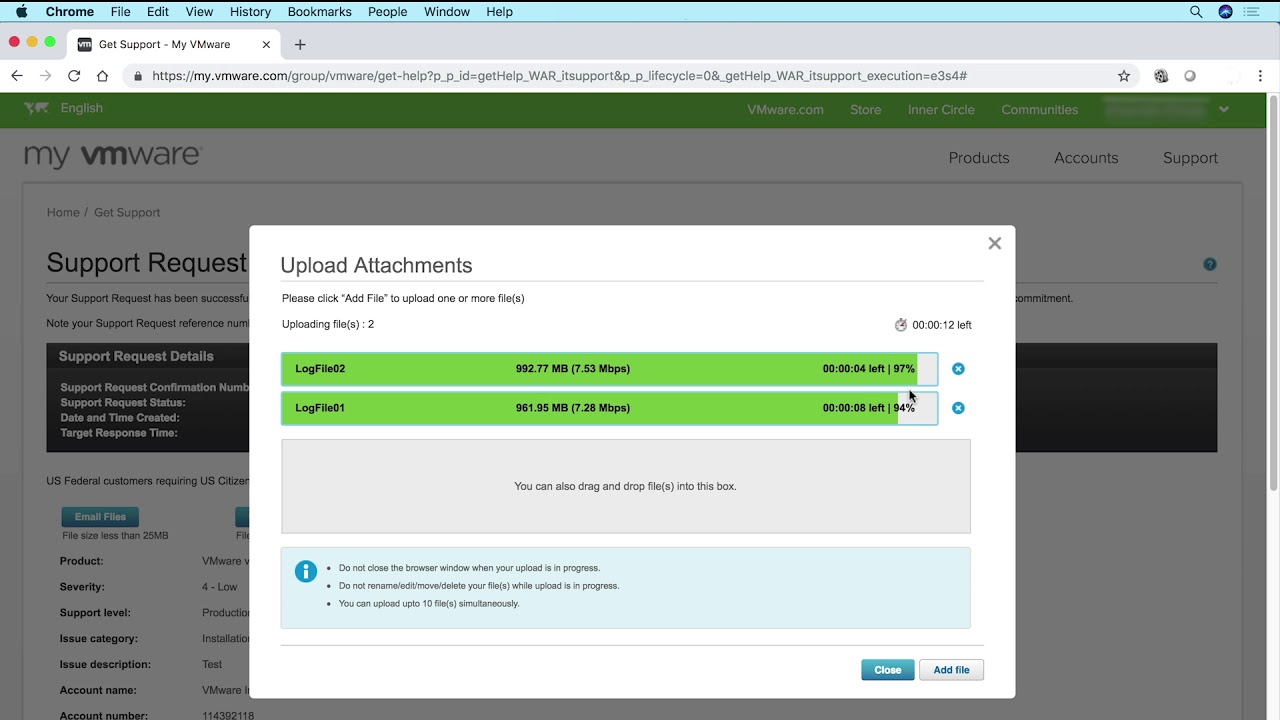This screenshot has height=720, width=1280.
Task: Reload the page in Chrome
Action: 74,76
